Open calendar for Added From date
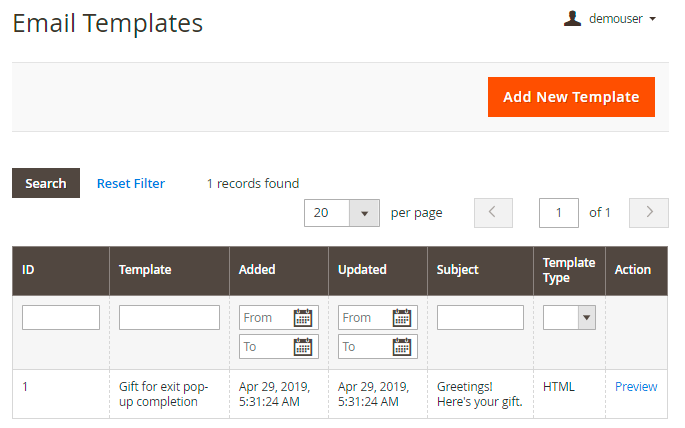The image size is (685, 428). pos(303,318)
